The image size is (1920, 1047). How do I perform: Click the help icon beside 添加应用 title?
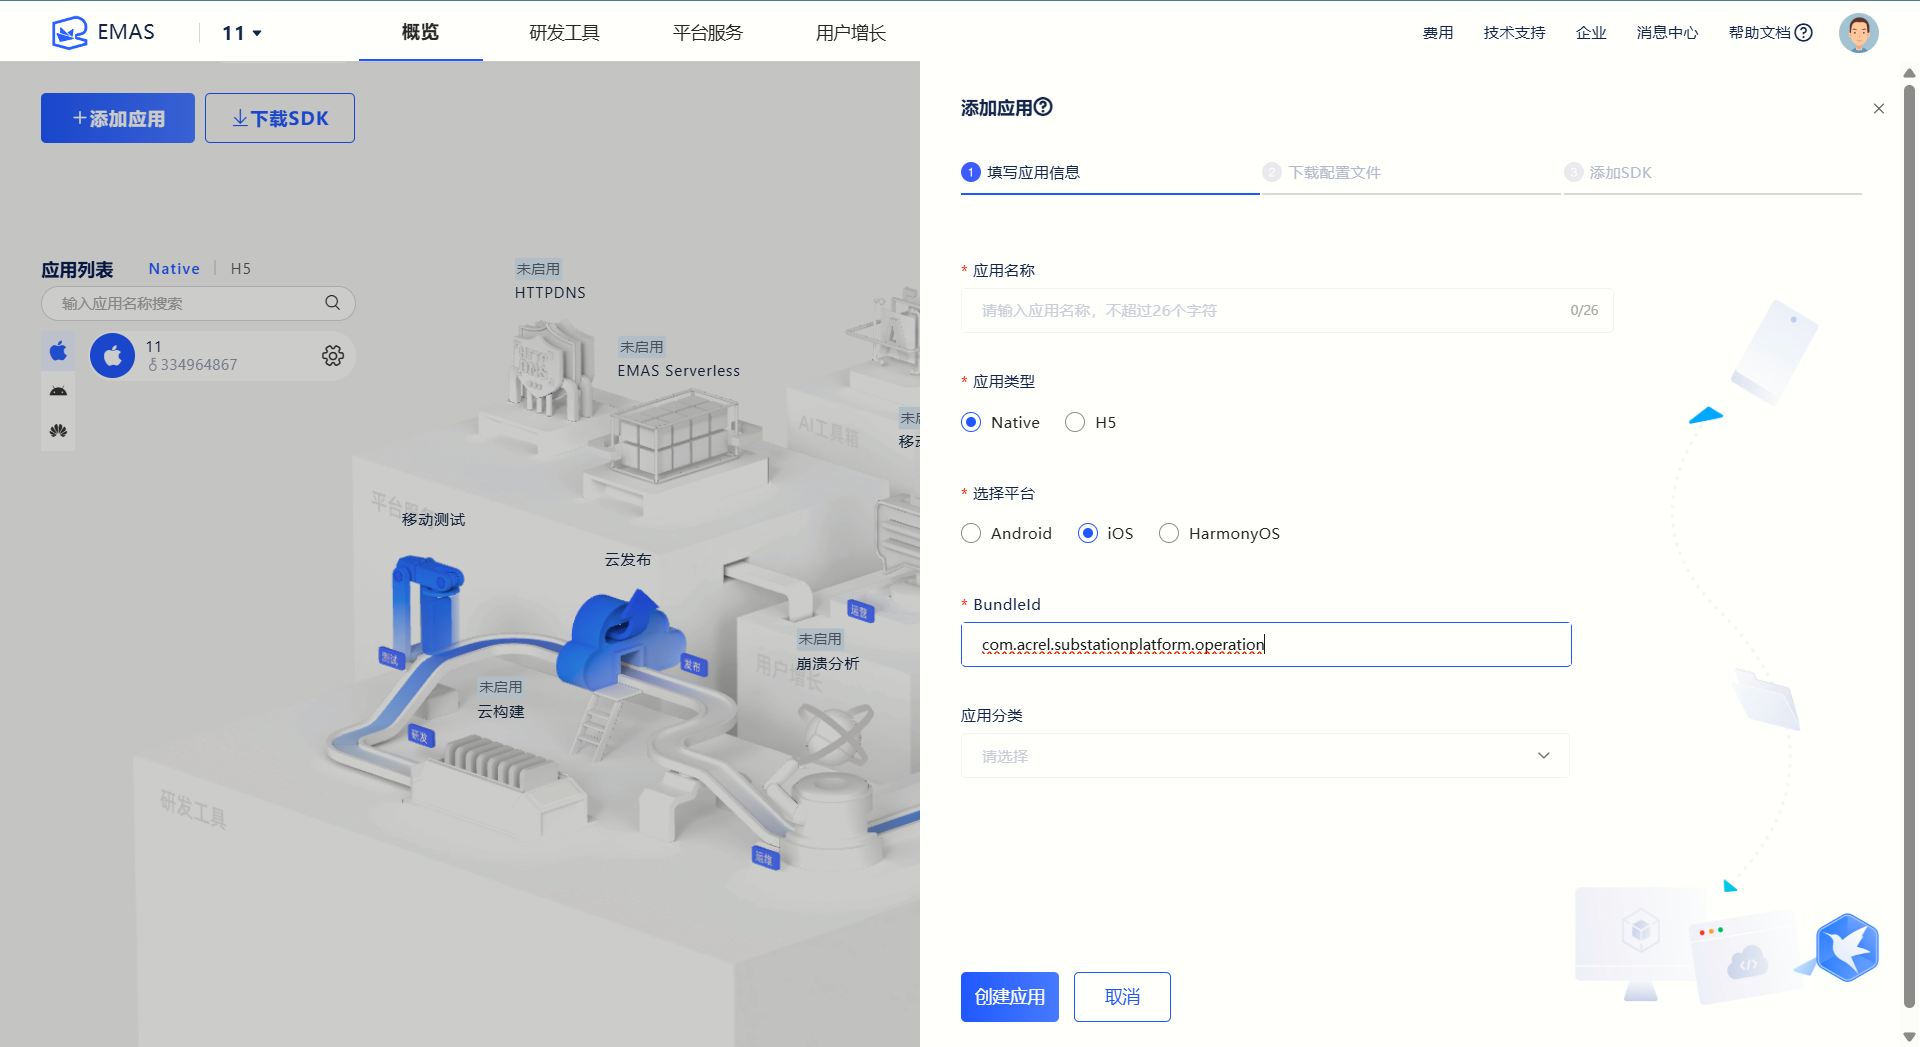pyautogui.click(x=1043, y=107)
